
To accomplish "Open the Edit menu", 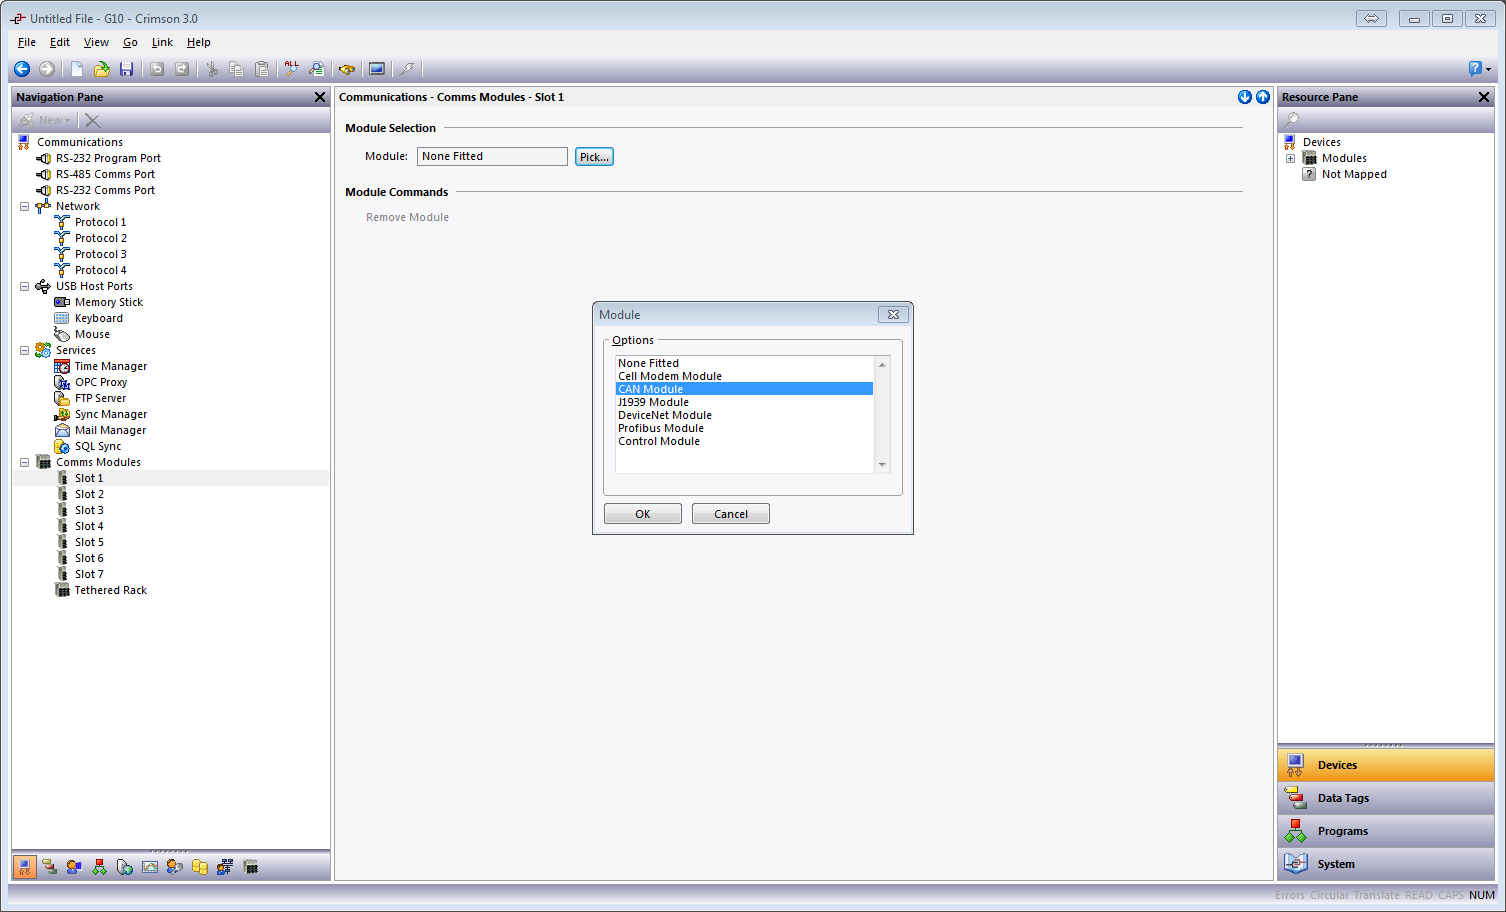I will 60,42.
